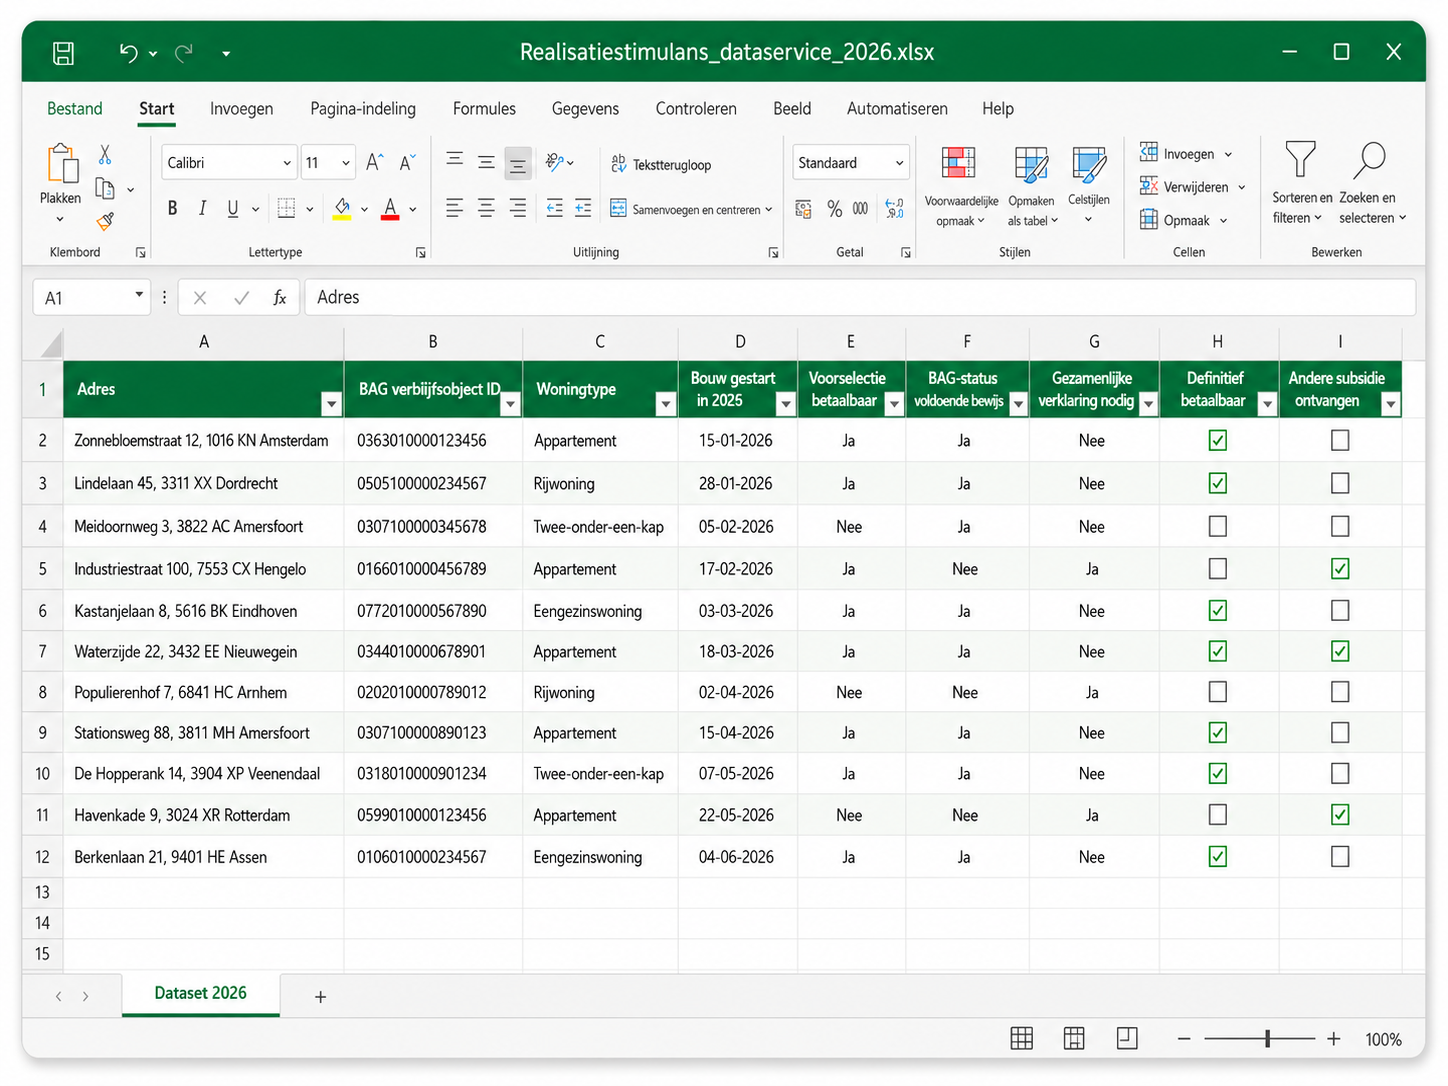The height and width of the screenshot is (1086, 1448).
Task: Click the percent style icon
Action: click(x=834, y=208)
